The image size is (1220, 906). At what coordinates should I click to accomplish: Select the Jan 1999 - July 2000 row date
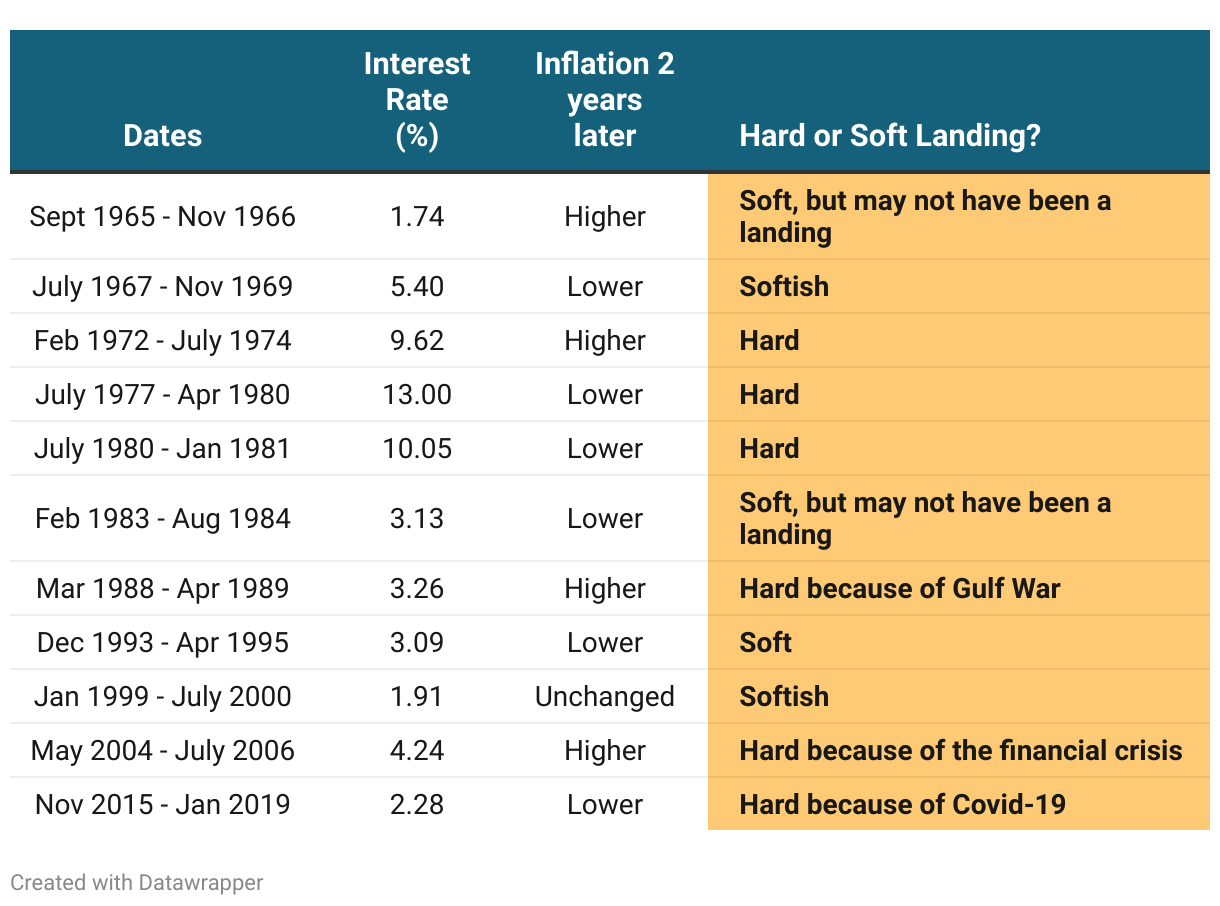(x=162, y=697)
